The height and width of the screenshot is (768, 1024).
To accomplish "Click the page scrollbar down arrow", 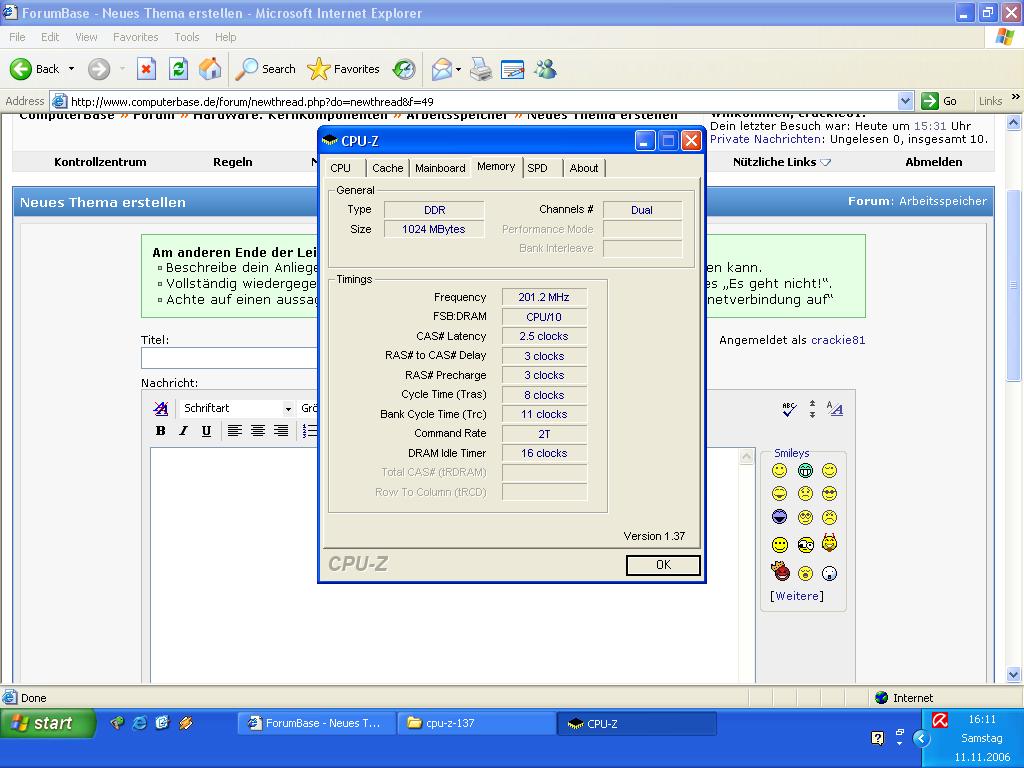I will coord(1014,674).
